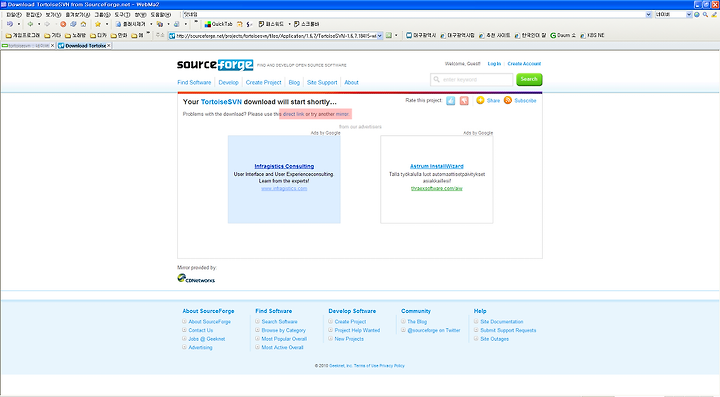Screen dimensions: 720x397
Task: Click Project Help Wanted footer link
Action: pos(357,330)
